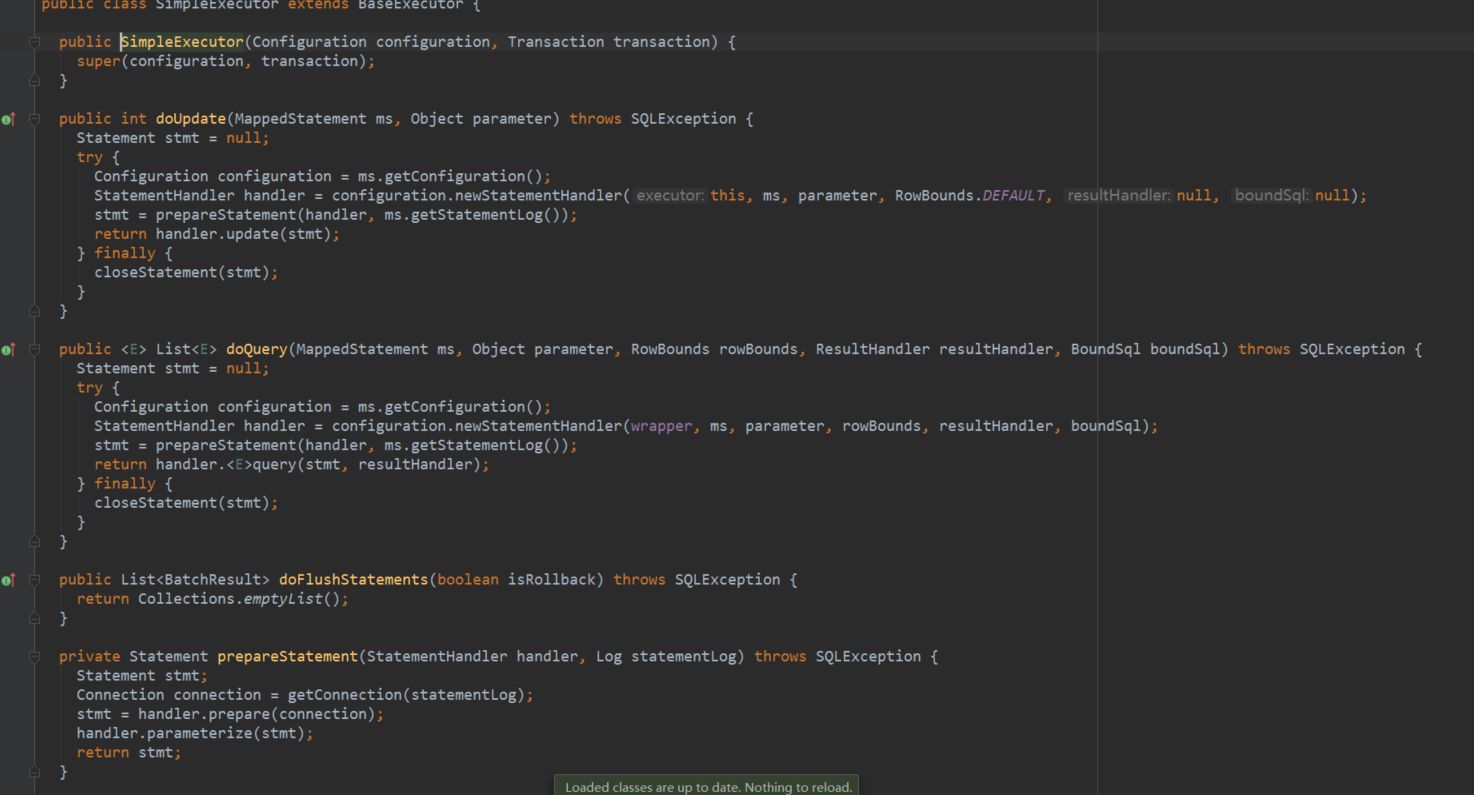
Task: Click the override gutter icon beside doQuery
Action: click(8, 349)
